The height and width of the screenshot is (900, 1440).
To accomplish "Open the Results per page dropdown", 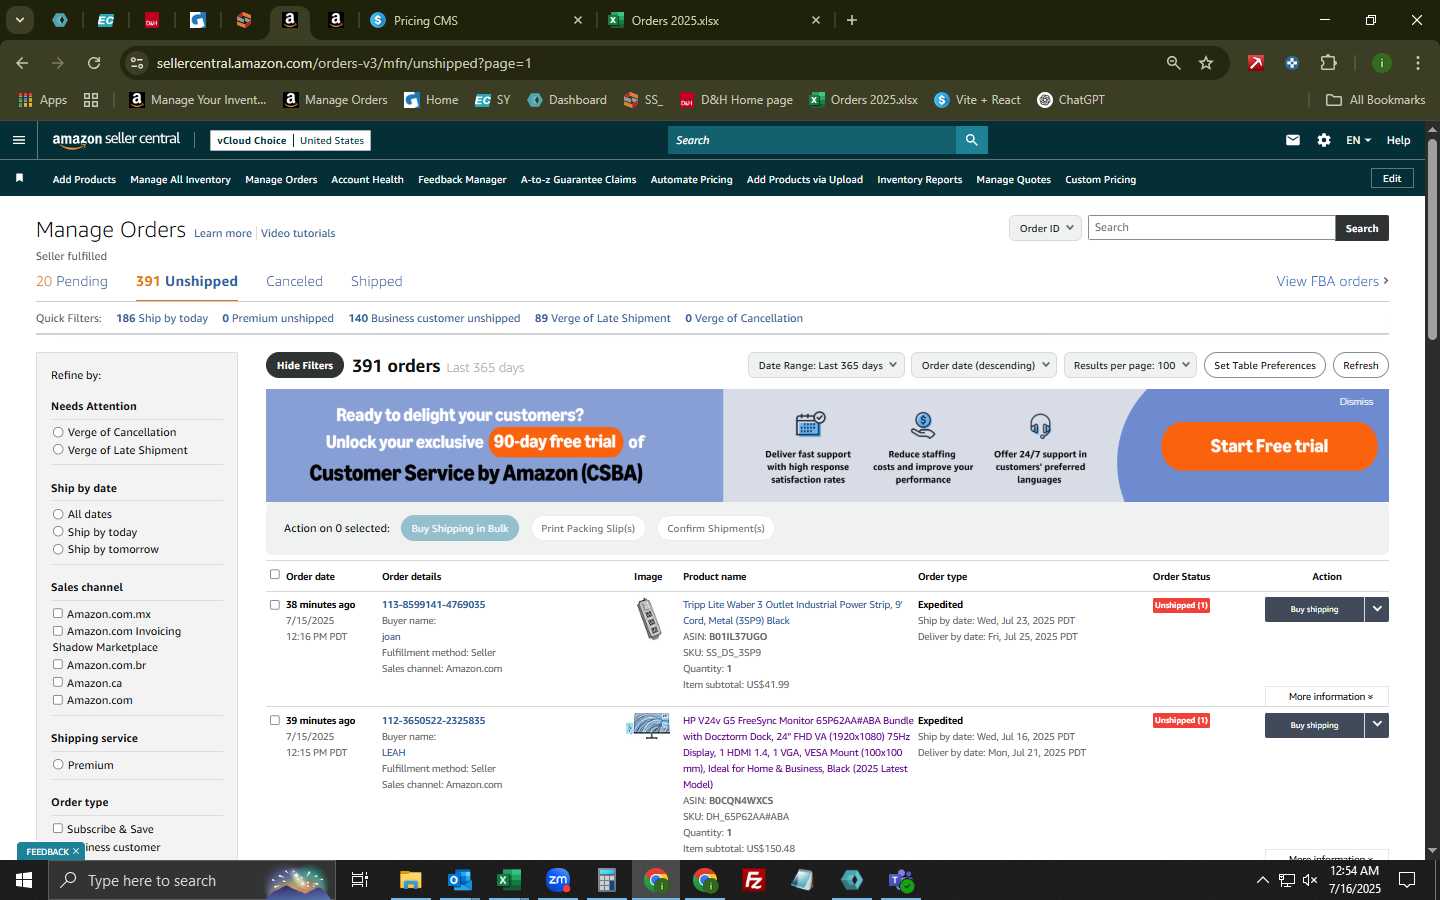I will pyautogui.click(x=1131, y=365).
